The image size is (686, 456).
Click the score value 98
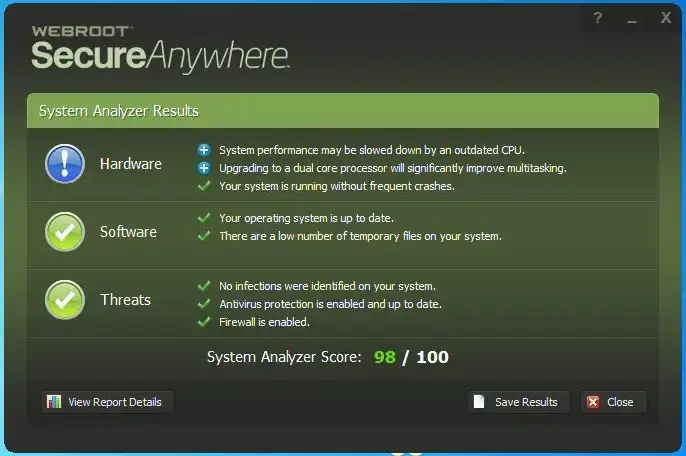click(x=385, y=357)
